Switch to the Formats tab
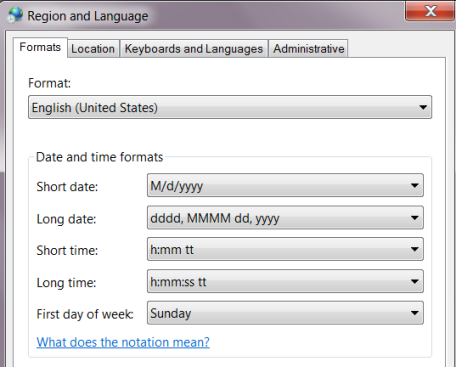This screenshot has height=367, width=456. (x=40, y=47)
